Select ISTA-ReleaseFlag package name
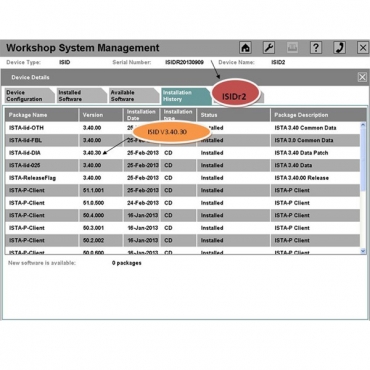Viewport: 370px width, 370px height. click(32, 178)
